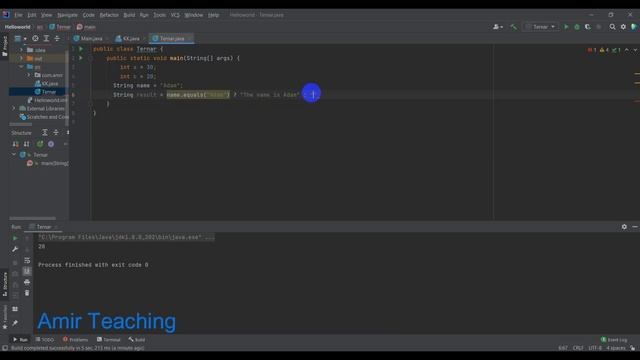Viewport: 640px width, 360px height.
Task: Collapse the Ternar node in Structure tree
Action: 14,155
